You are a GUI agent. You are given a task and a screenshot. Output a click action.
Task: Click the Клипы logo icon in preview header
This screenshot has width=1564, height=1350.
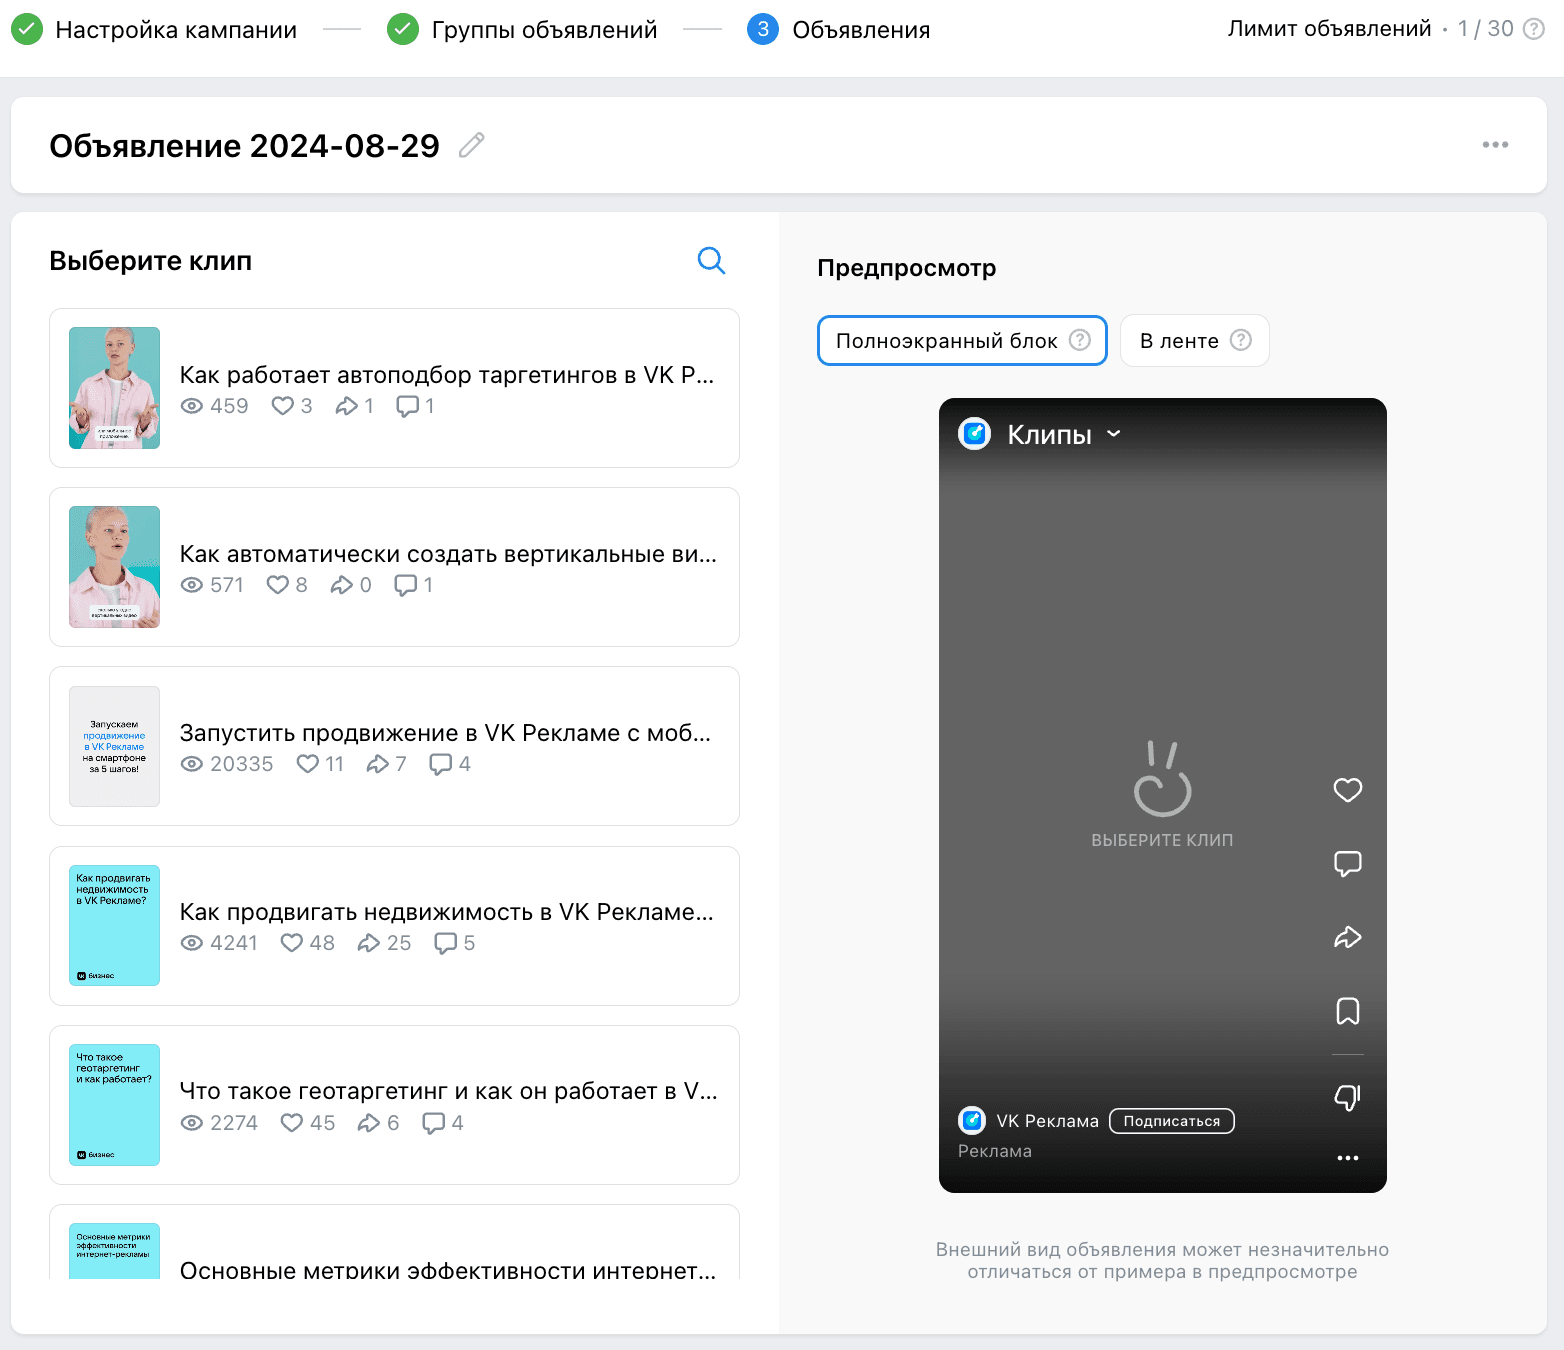pos(975,434)
